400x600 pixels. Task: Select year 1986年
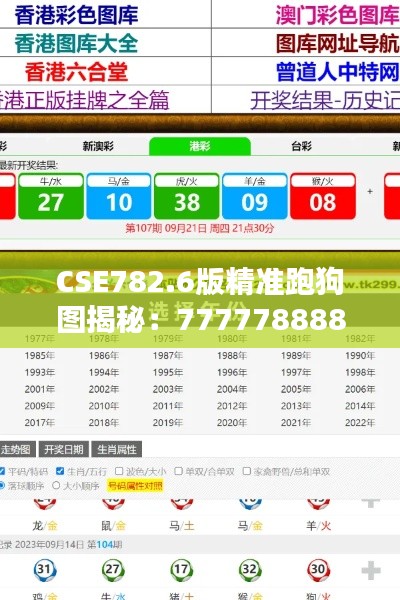pos(104,355)
